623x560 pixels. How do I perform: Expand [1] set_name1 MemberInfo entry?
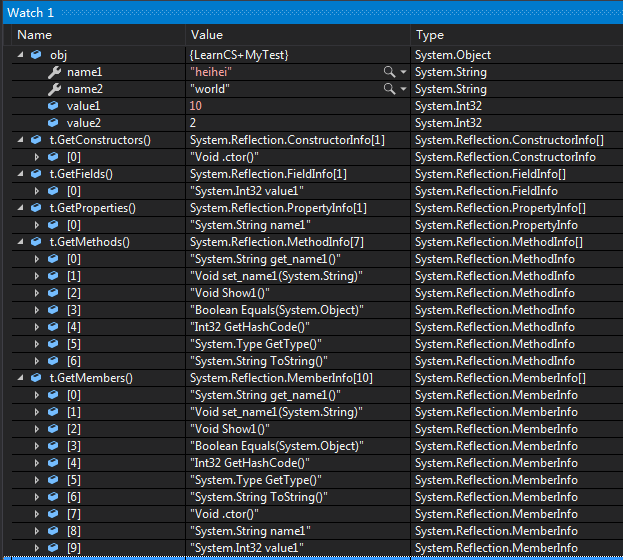point(37,412)
